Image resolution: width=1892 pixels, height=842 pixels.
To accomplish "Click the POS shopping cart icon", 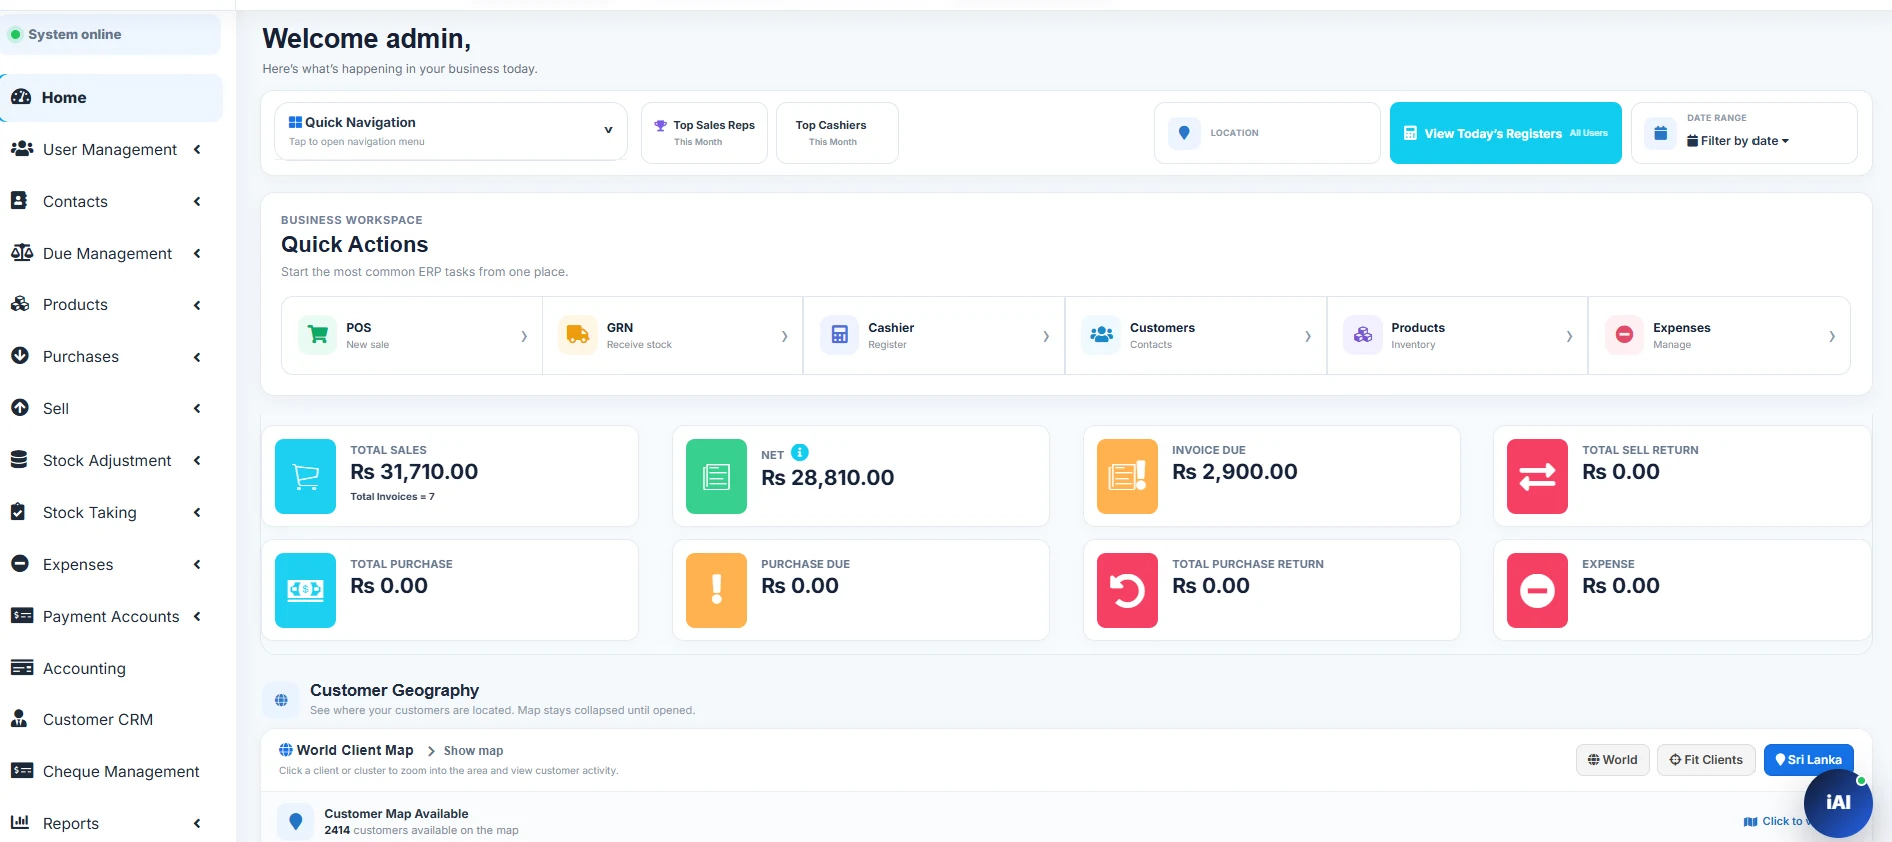I will (x=318, y=335).
